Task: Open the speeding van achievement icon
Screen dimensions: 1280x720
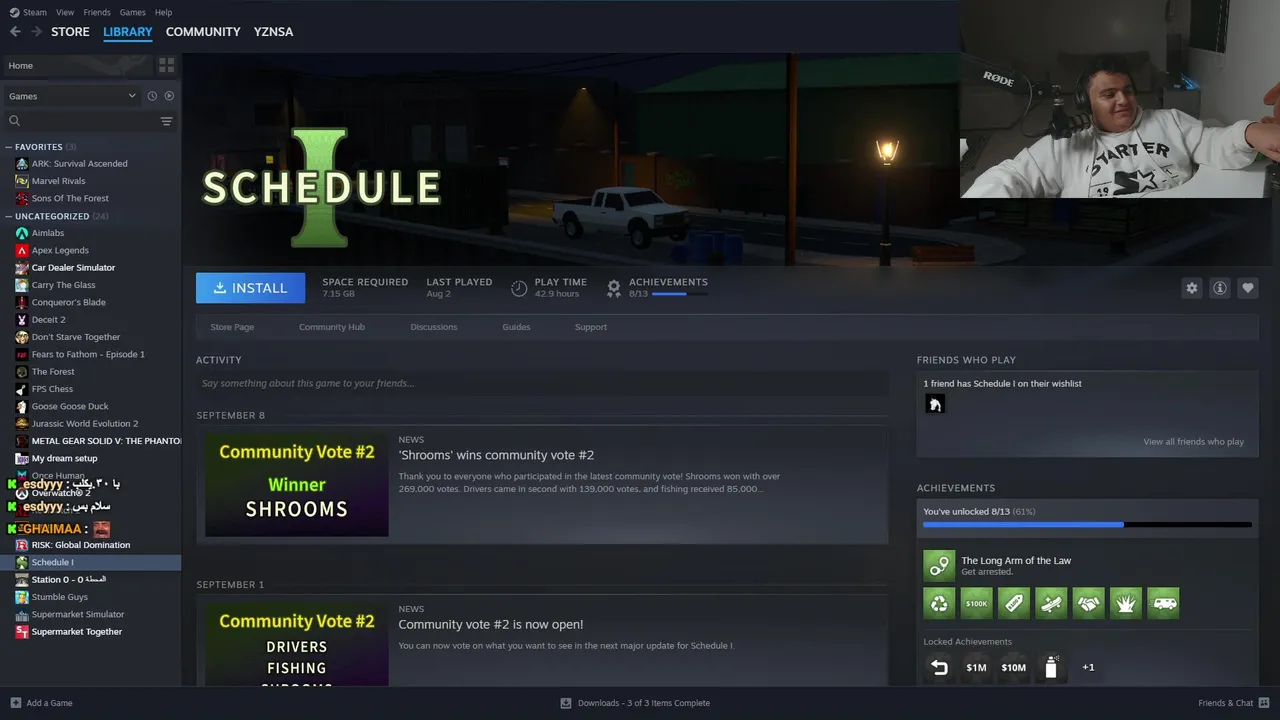Action: [1163, 603]
